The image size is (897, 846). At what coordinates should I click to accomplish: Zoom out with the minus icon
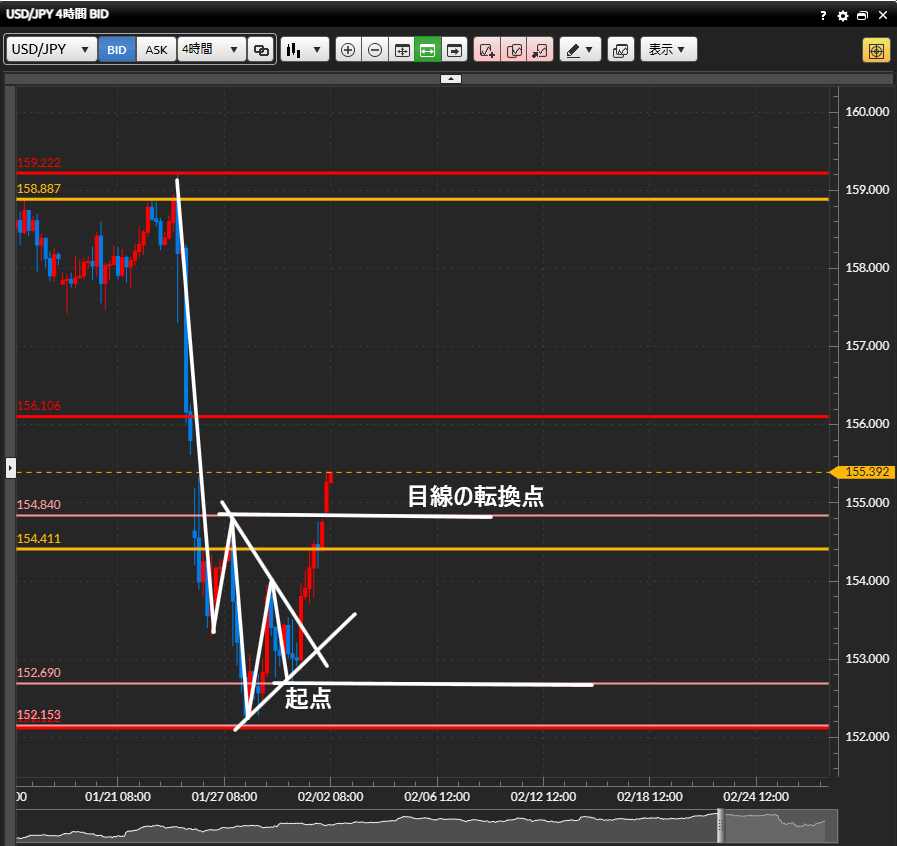[375, 49]
